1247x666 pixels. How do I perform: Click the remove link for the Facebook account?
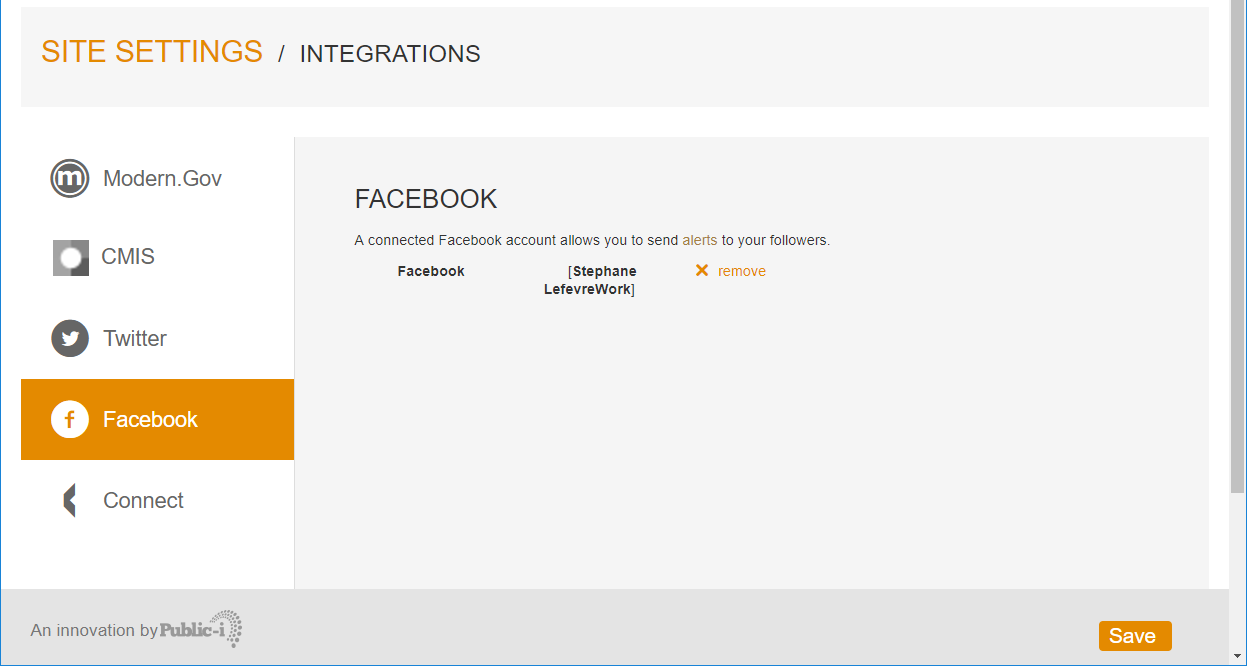click(x=743, y=270)
